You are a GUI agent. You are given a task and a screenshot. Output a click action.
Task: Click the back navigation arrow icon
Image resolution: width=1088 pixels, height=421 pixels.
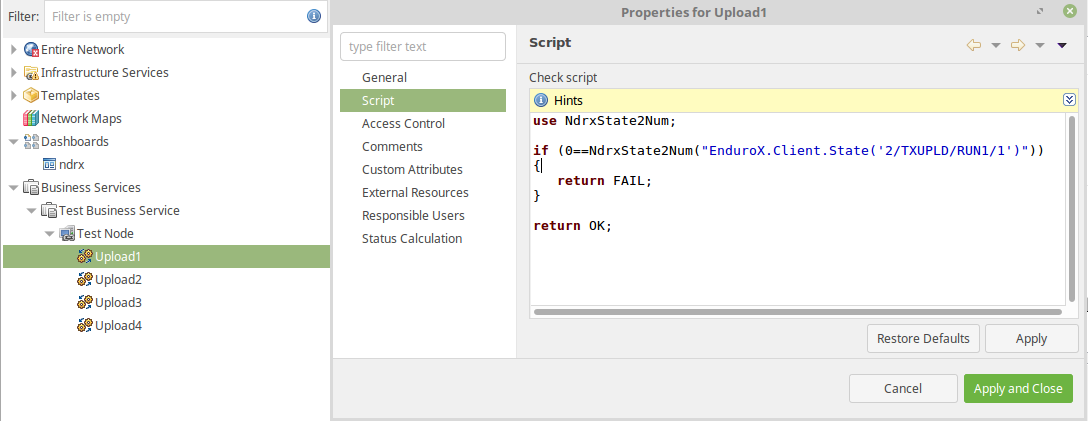pos(974,45)
